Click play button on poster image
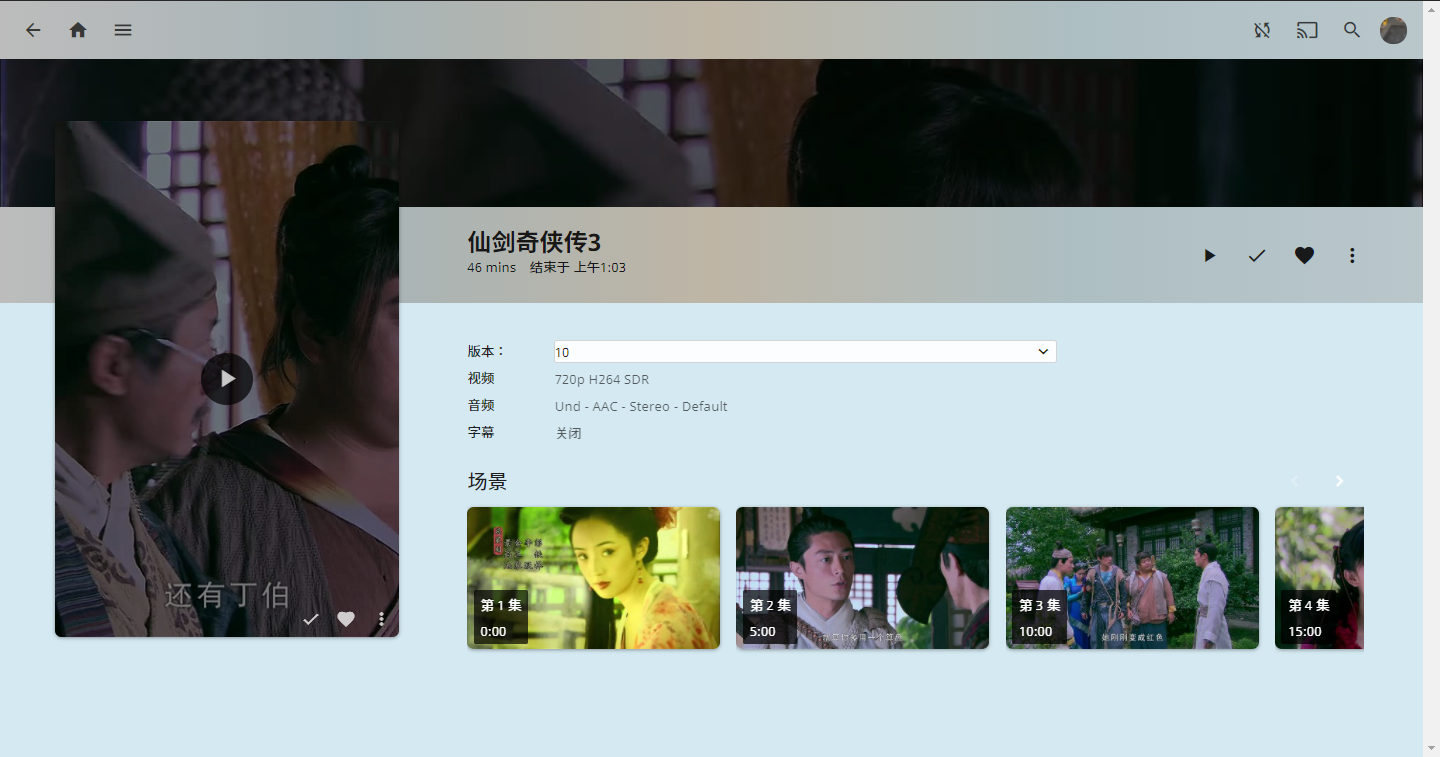Image resolution: width=1440 pixels, height=757 pixels. tap(227, 378)
